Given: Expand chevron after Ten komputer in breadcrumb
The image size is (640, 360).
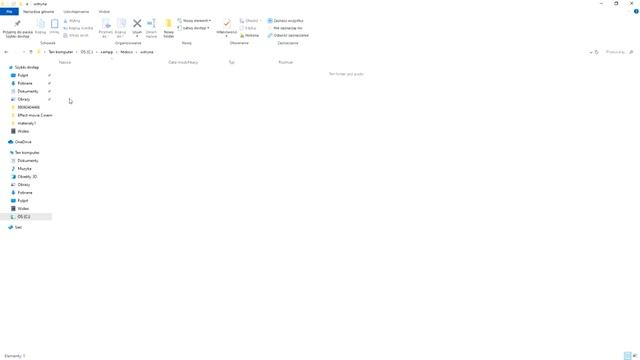Looking at the screenshot, I should pyautogui.click(x=77, y=52).
